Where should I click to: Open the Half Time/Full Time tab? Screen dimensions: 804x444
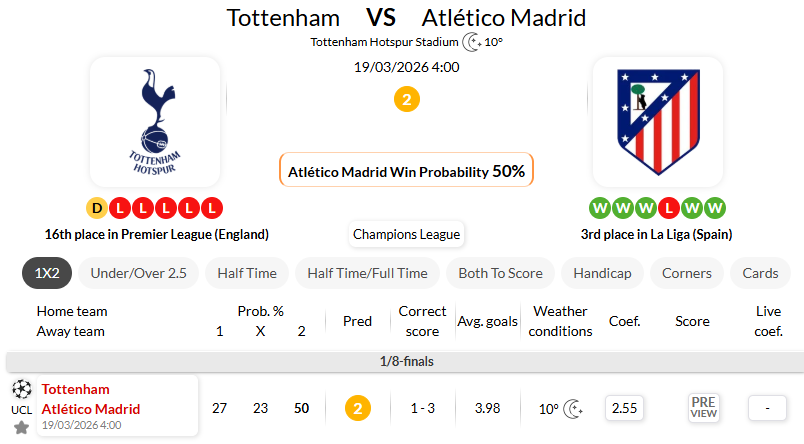[x=367, y=273]
